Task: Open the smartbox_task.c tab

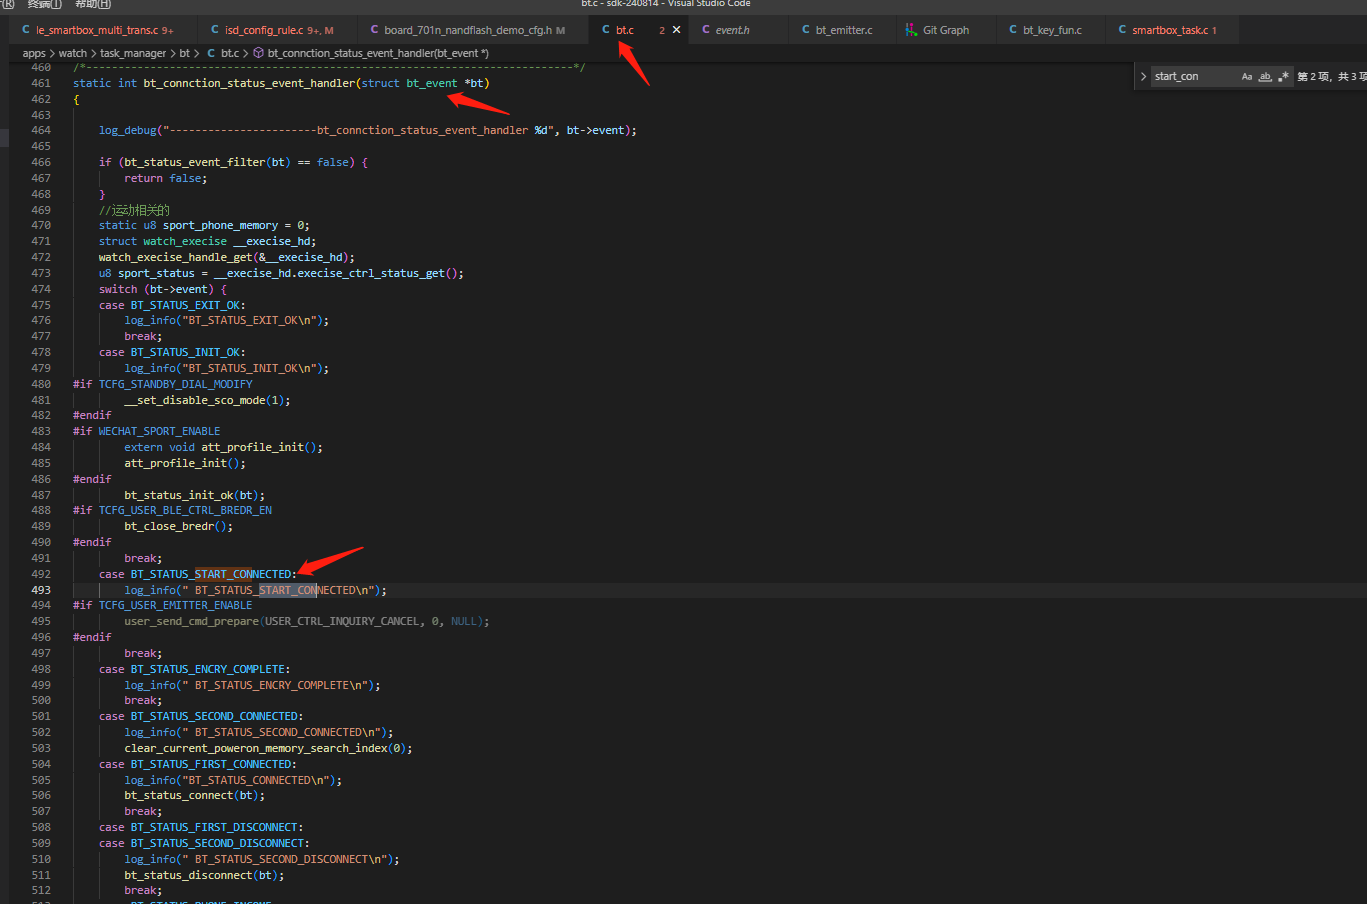Action: [1170, 30]
